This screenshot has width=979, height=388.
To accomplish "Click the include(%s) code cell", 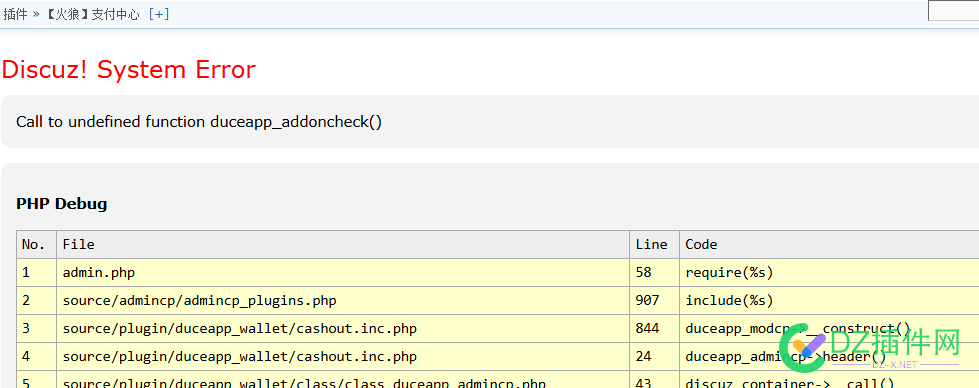I will (829, 301).
